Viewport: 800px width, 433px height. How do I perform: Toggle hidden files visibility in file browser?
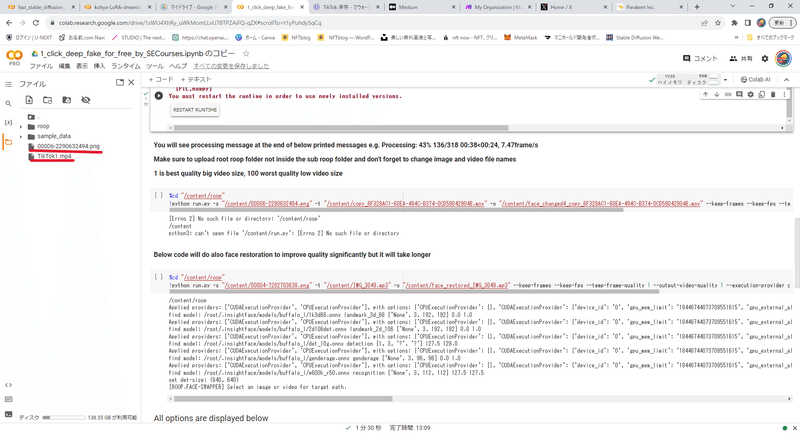[86, 100]
